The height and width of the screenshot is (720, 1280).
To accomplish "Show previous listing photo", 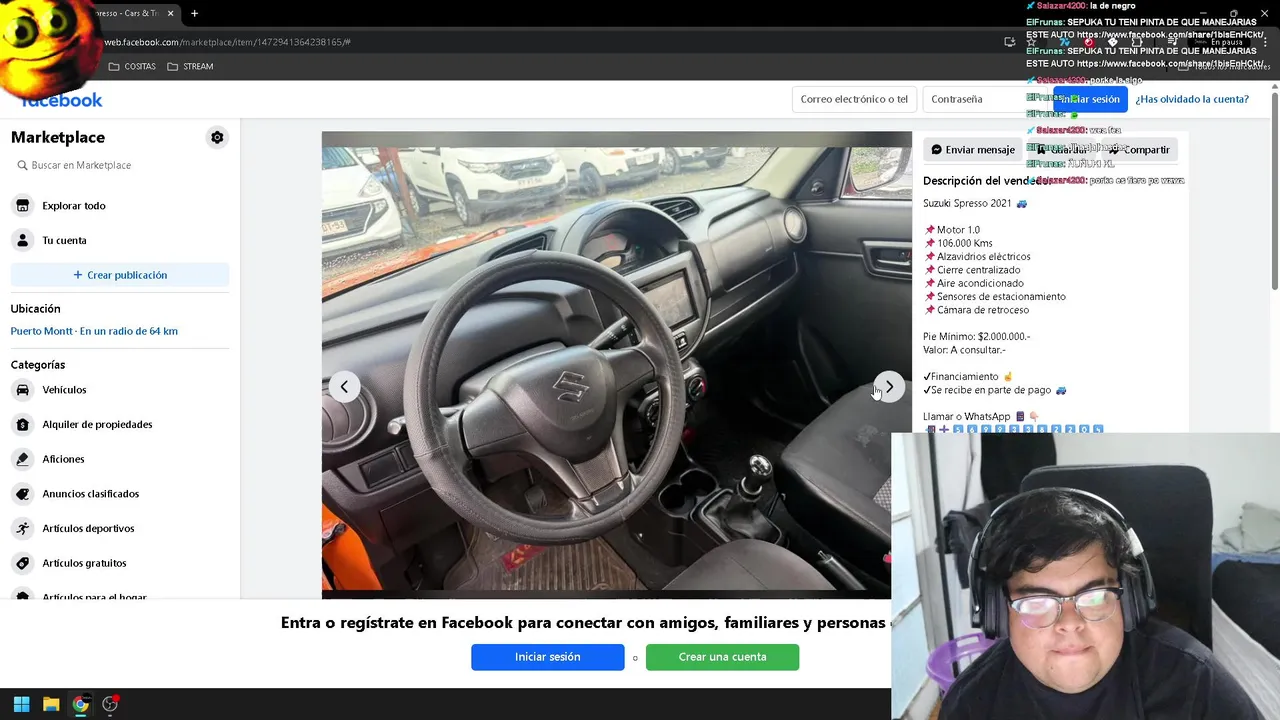I will tap(344, 387).
